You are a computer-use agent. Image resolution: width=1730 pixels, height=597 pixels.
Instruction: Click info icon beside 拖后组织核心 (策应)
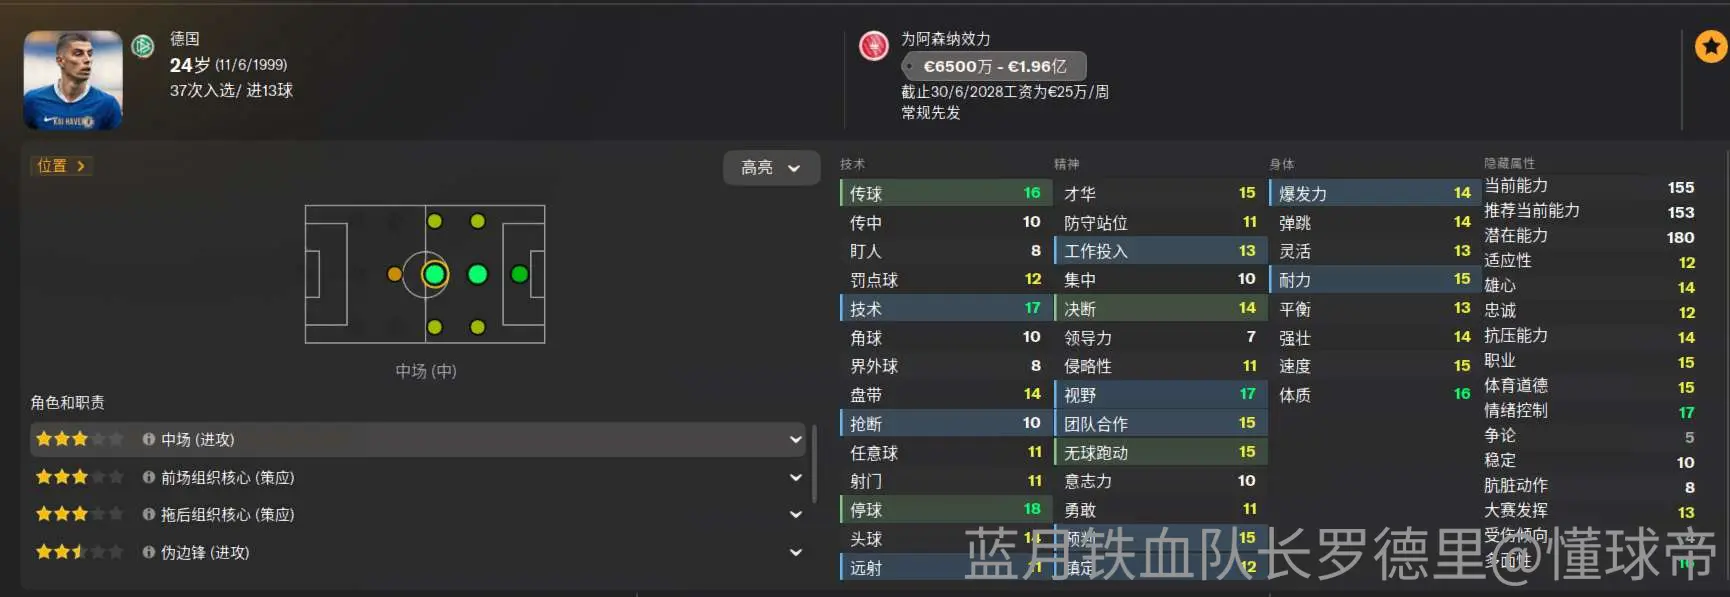[149, 514]
